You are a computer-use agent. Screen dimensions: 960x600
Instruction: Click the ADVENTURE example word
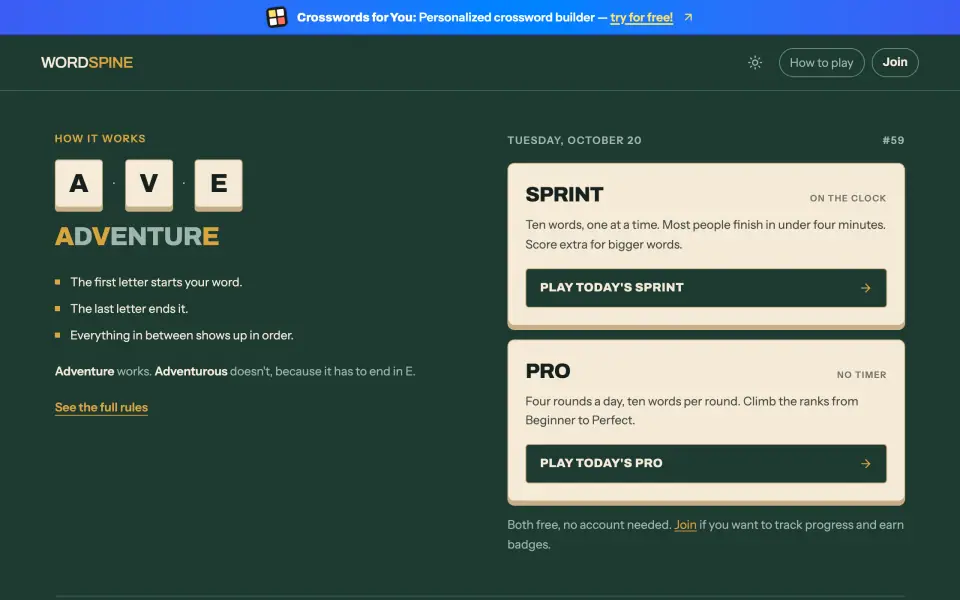click(x=137, y=236)
